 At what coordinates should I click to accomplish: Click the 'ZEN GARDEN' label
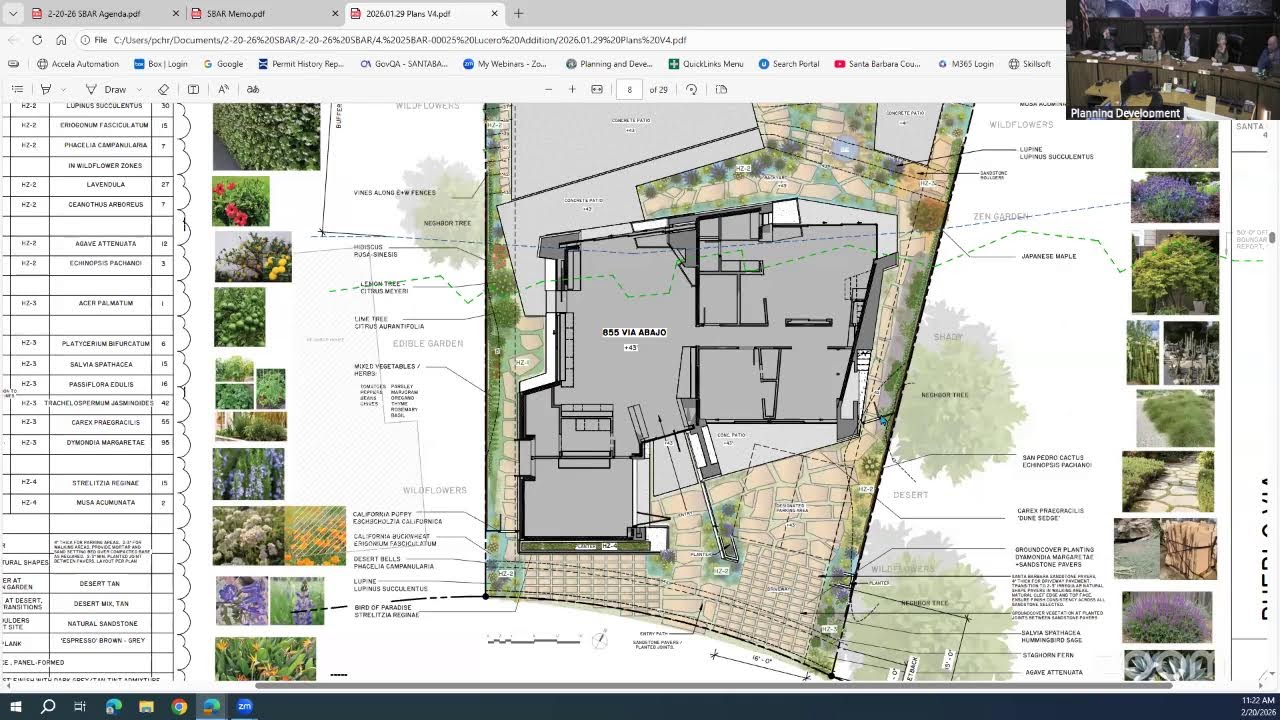[x=1001, y=216]
